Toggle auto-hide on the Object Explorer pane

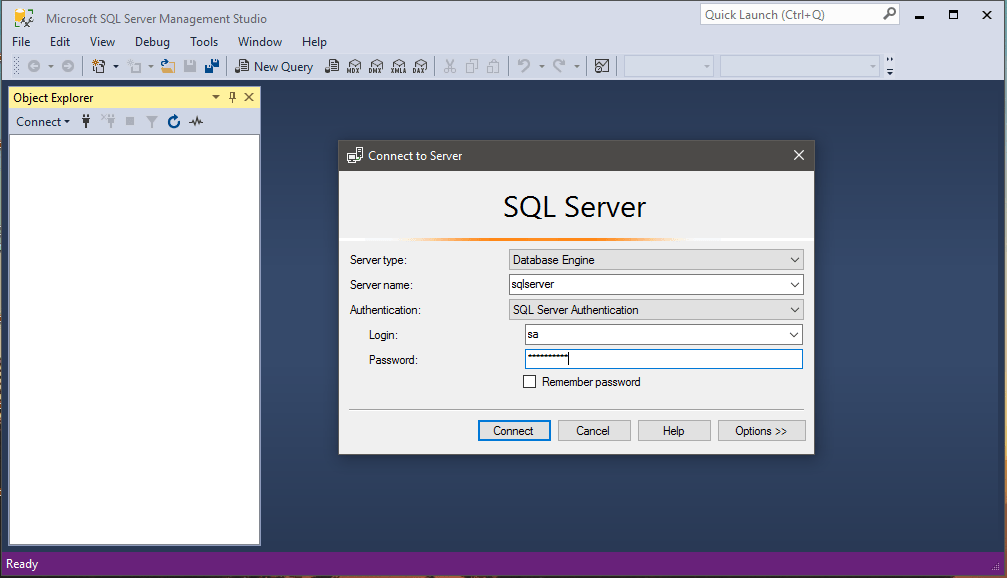pyautogui.click(x=232, y=97)
